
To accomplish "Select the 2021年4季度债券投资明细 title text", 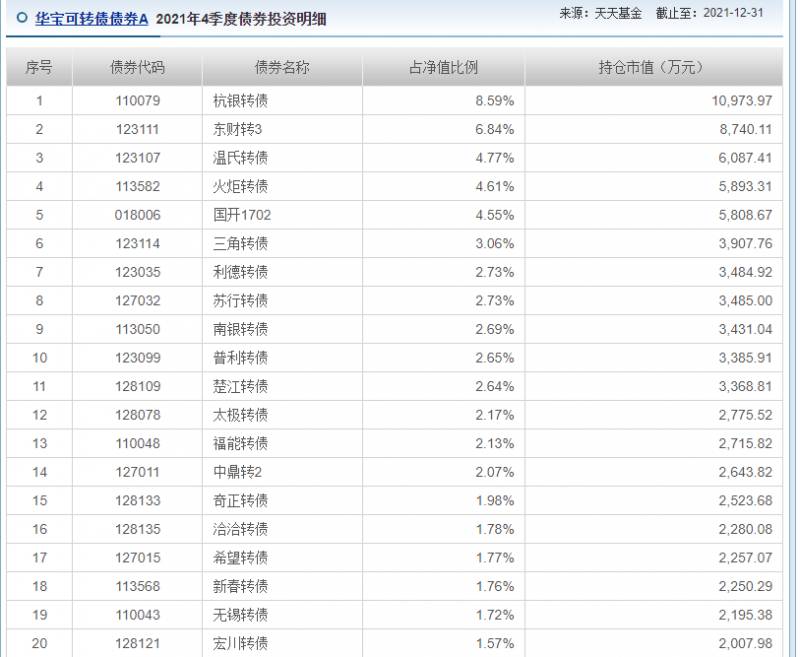I will [241, 19].
